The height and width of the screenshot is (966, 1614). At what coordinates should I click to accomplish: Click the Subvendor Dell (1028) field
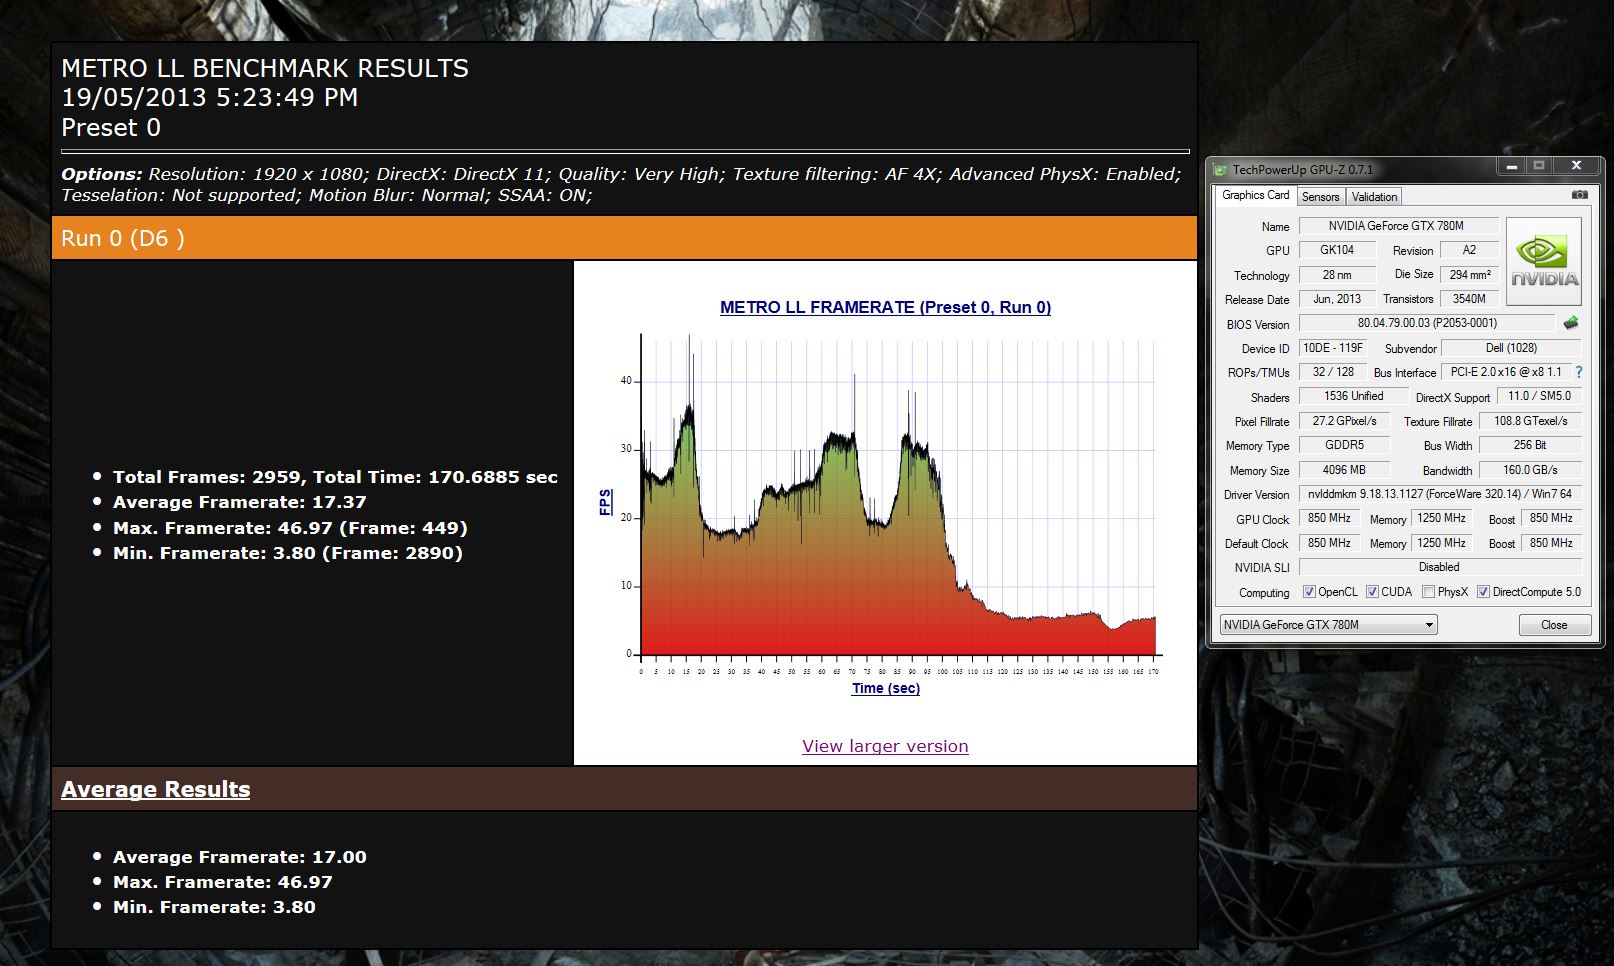pyautogui.click(x=1511, y=348)
